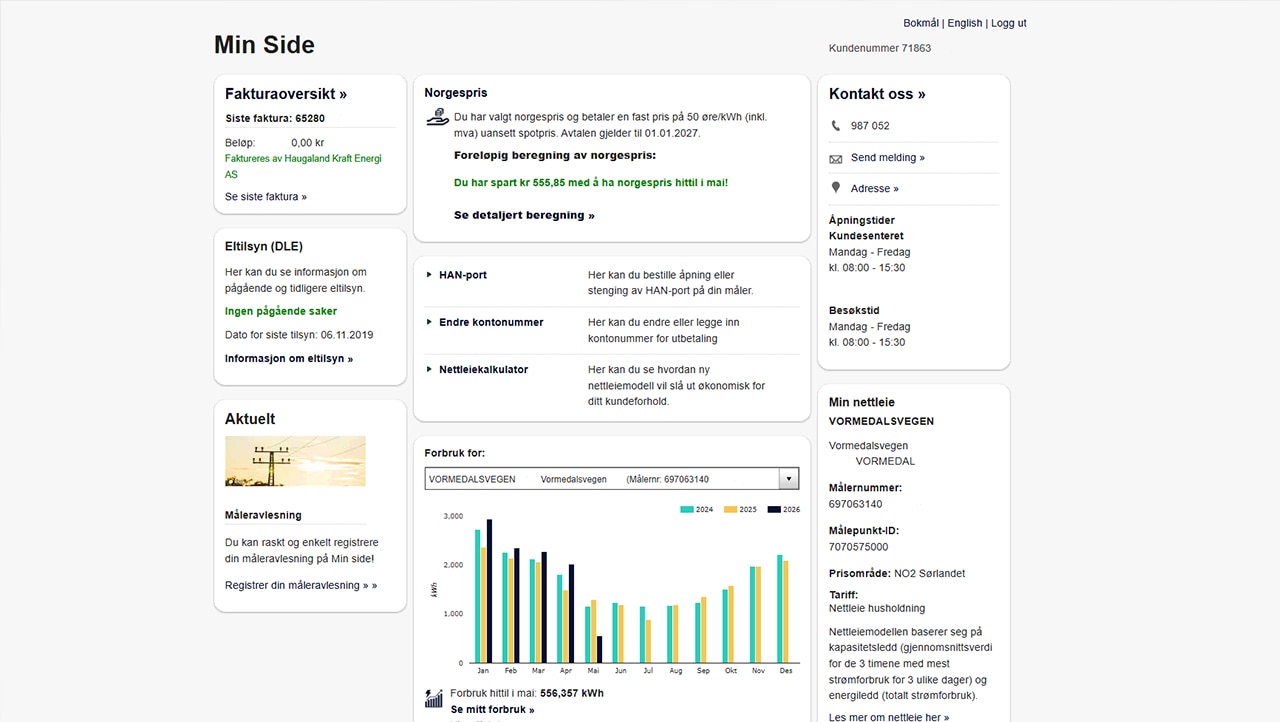Toggle the 2026 dark legend swatch

774,510
